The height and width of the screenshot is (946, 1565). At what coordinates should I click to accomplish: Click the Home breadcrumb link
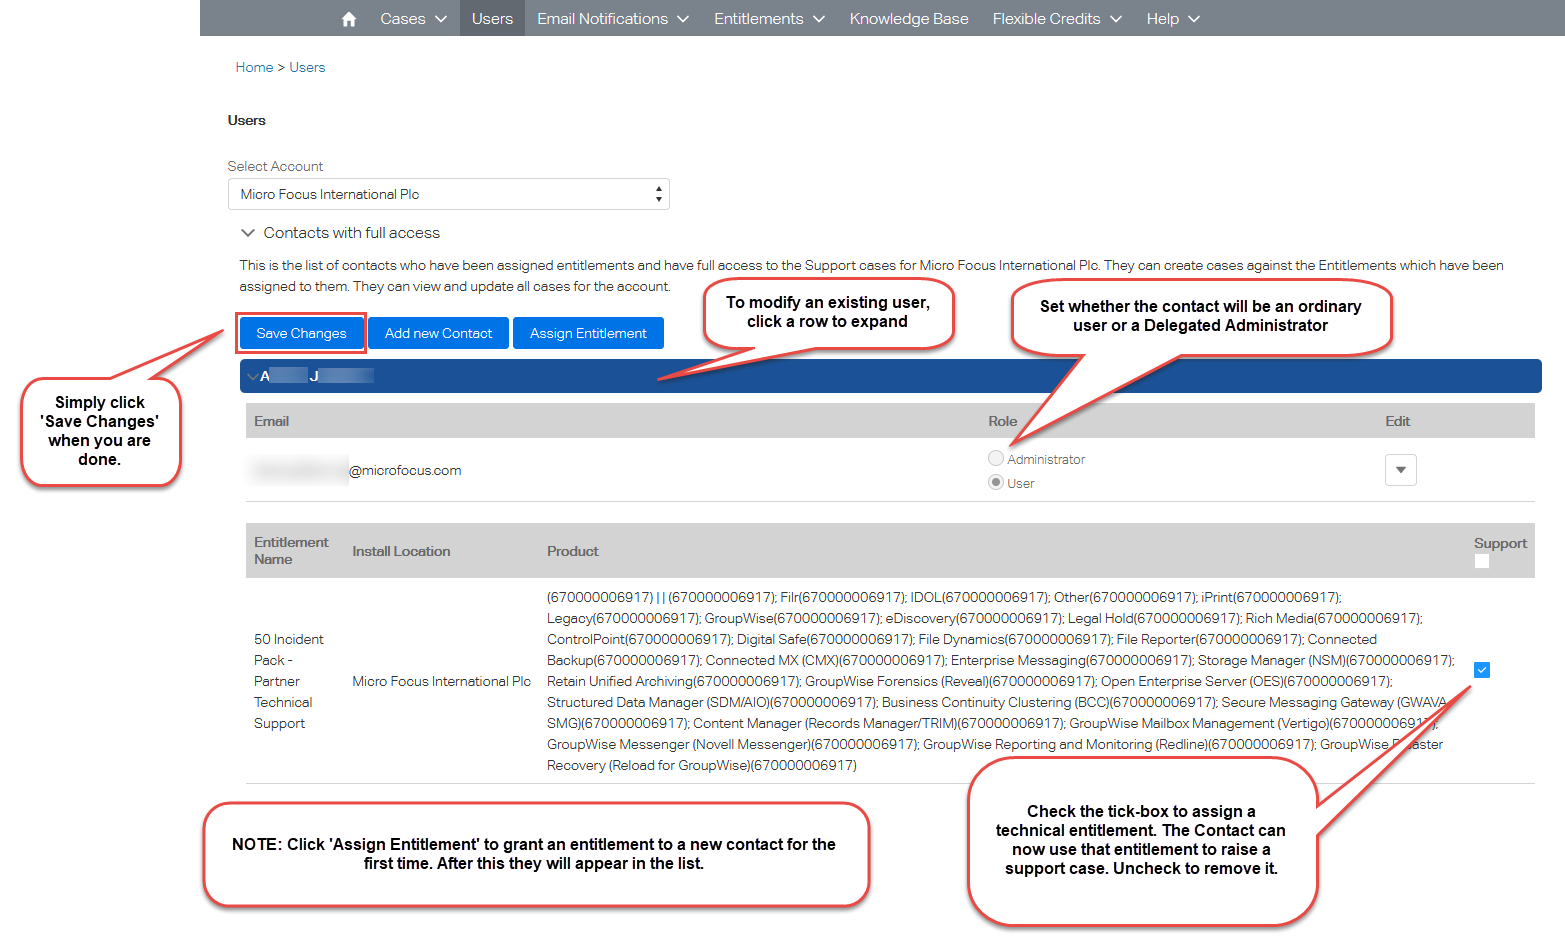click(x=254, y=67)
